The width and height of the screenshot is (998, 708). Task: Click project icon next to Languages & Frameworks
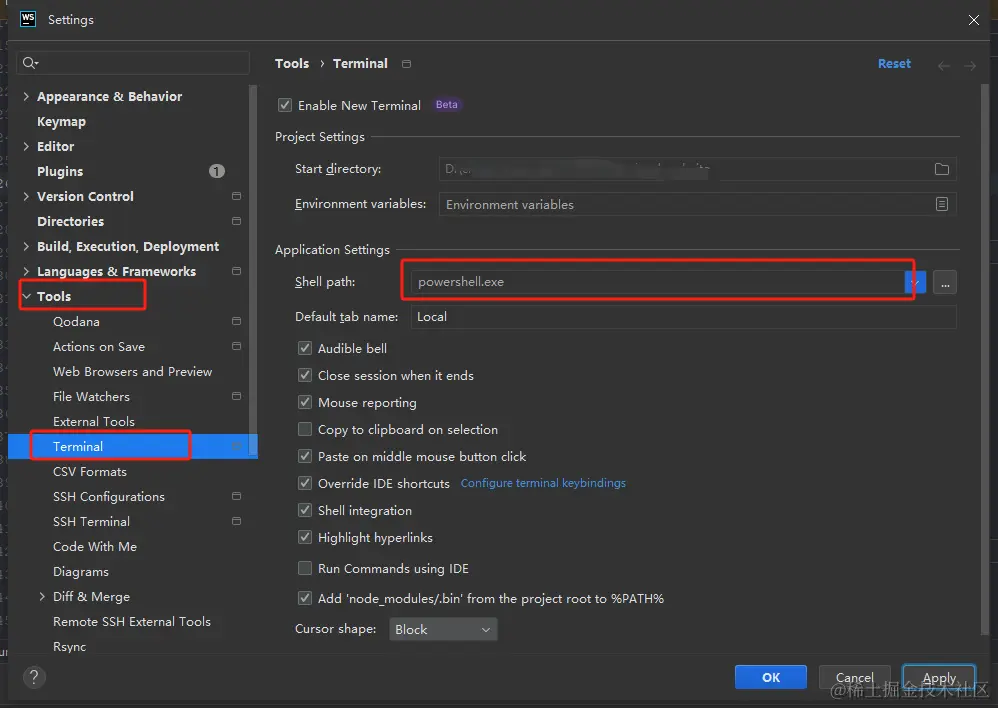point(236,271)
